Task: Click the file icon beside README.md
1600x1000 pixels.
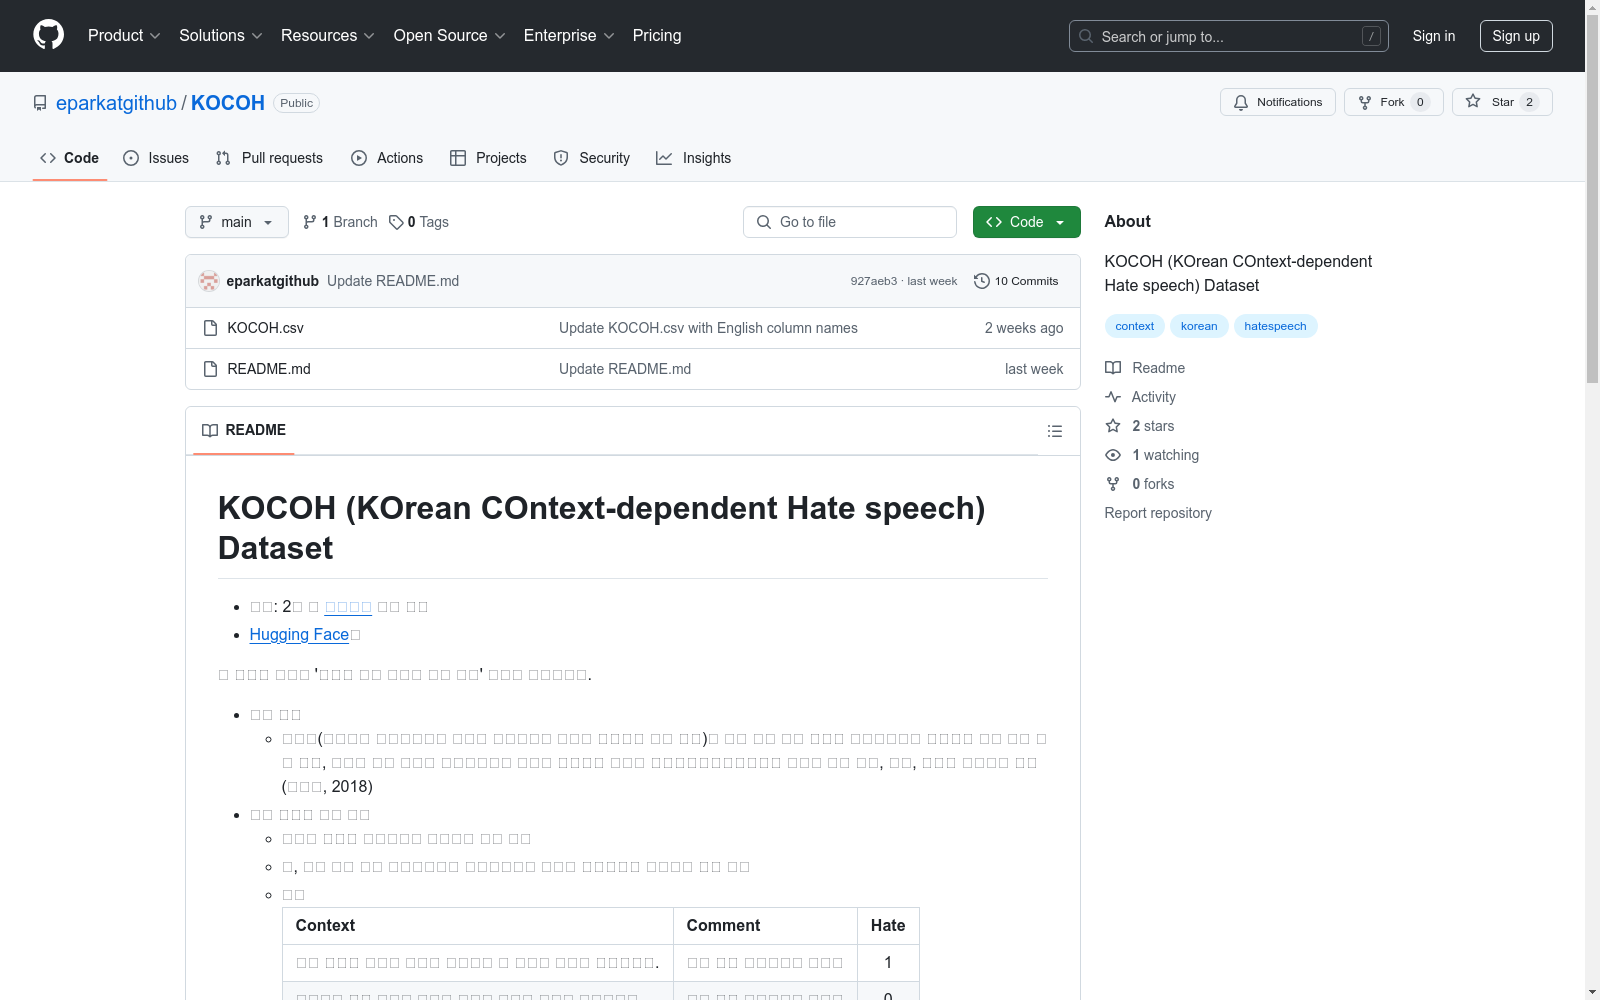Action: click(210, 369)
